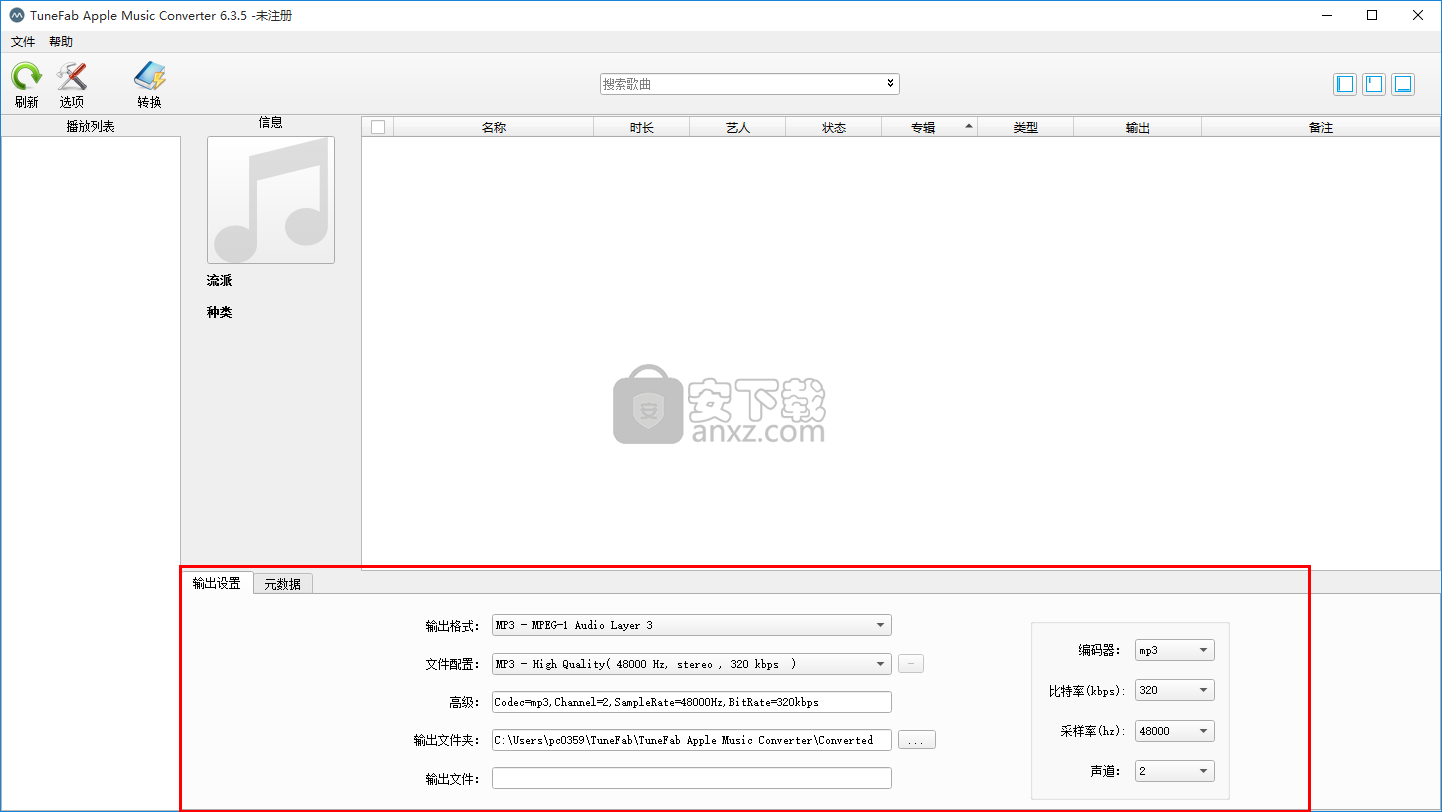Sort by the 状态 column header
This screenshot has width=1442, height=812.
(x=834, y=127)
